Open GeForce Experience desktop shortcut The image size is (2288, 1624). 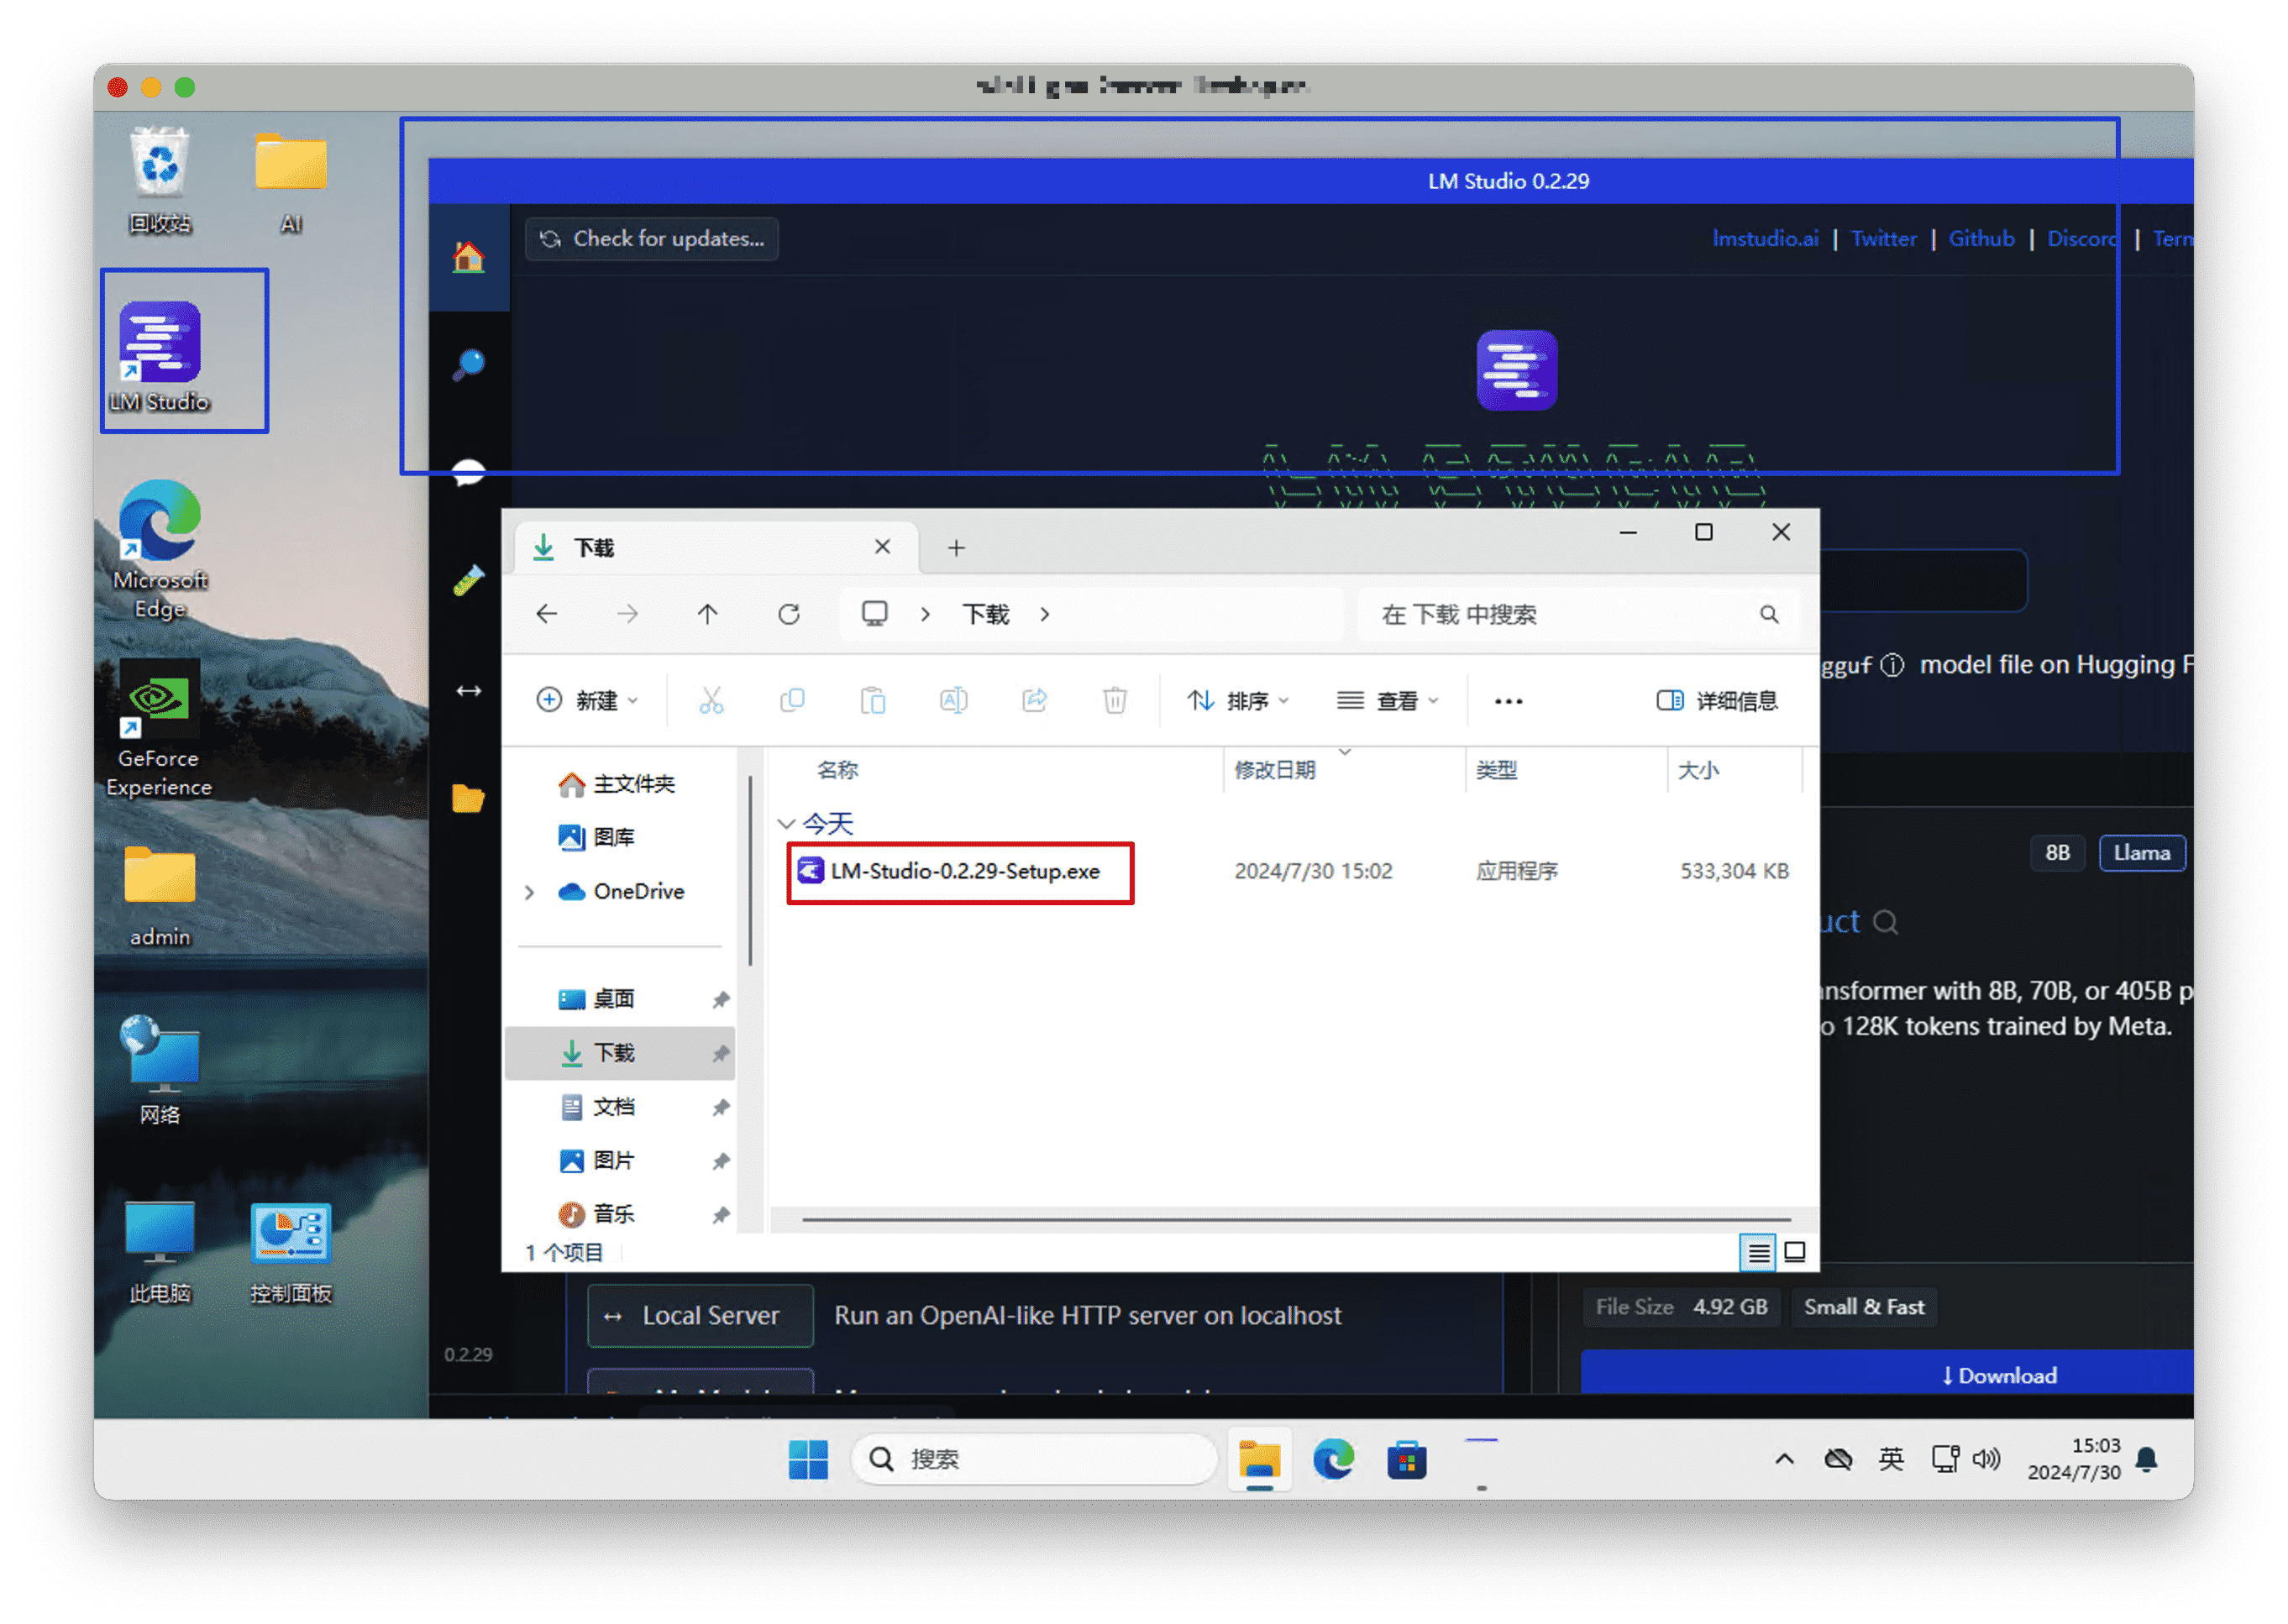pyautogui.click(x=159, y=728)
